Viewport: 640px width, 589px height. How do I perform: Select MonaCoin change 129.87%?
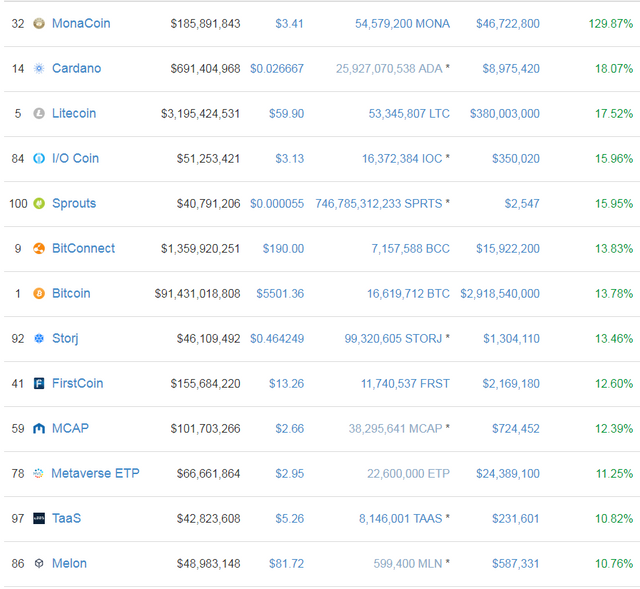pos(611,24)
